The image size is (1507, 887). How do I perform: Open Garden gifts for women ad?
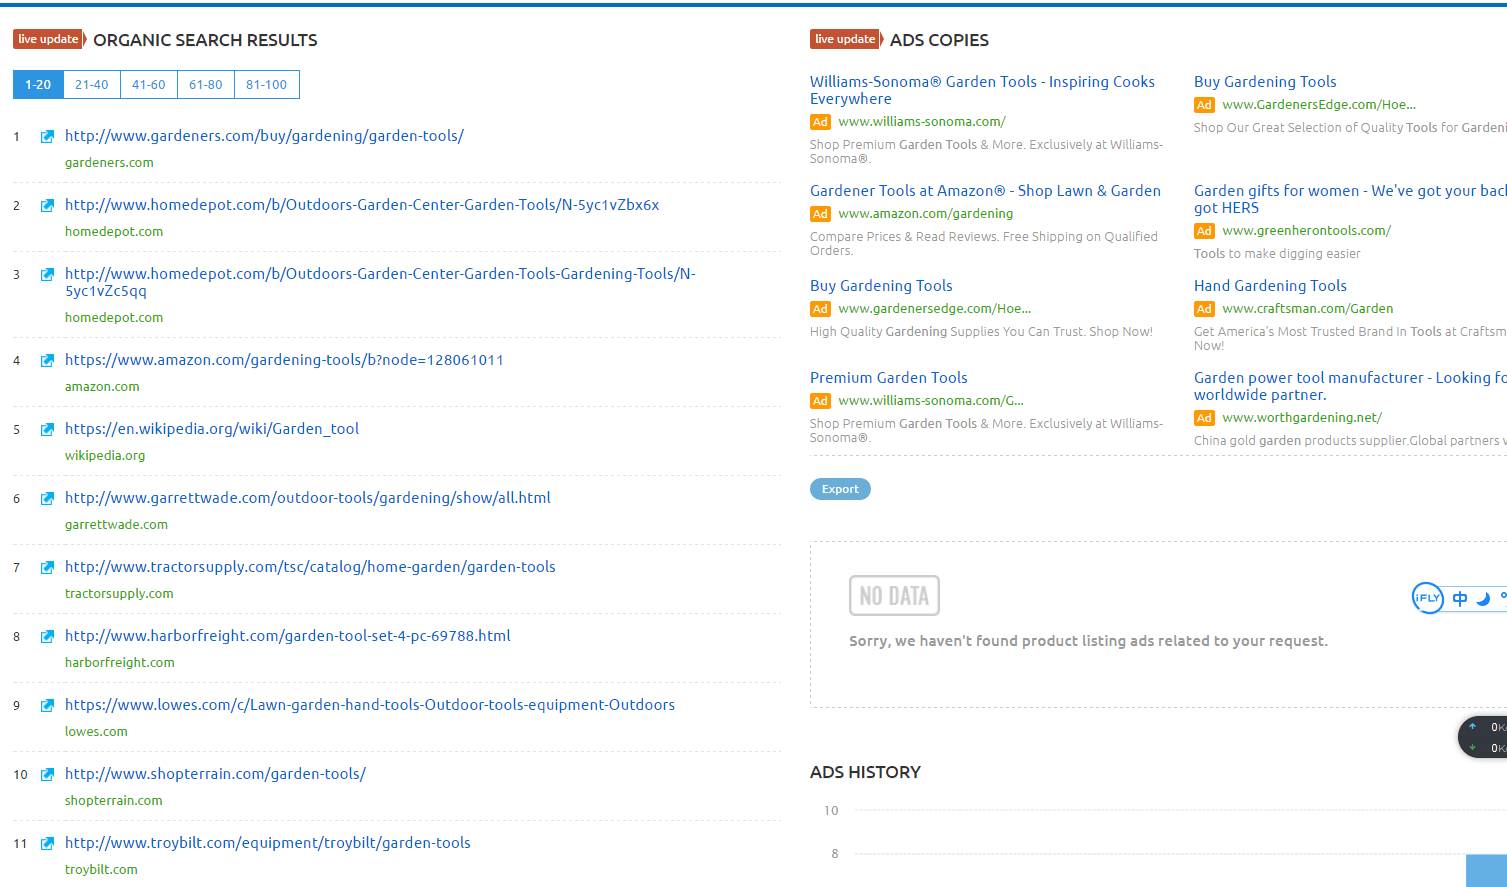[1350, 199]
